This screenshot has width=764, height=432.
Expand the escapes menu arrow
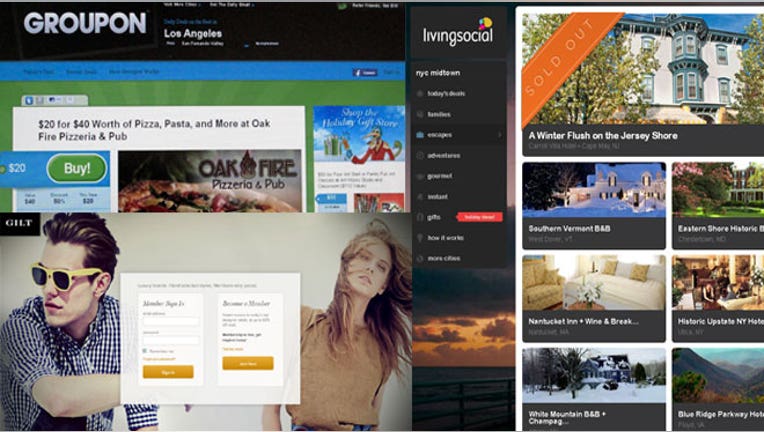[500, 135]
